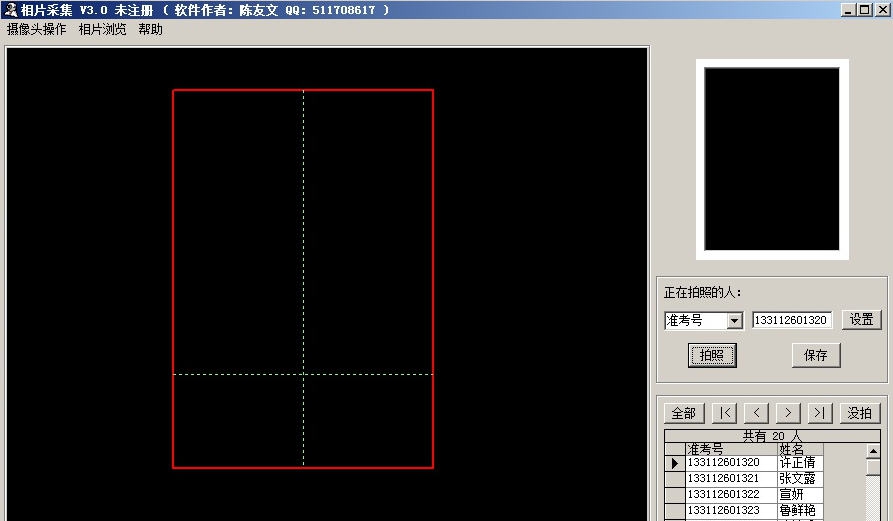Click the 保存 button
Image resolution: width=893 pixels, height=521 pixels.
click(816, 355)
